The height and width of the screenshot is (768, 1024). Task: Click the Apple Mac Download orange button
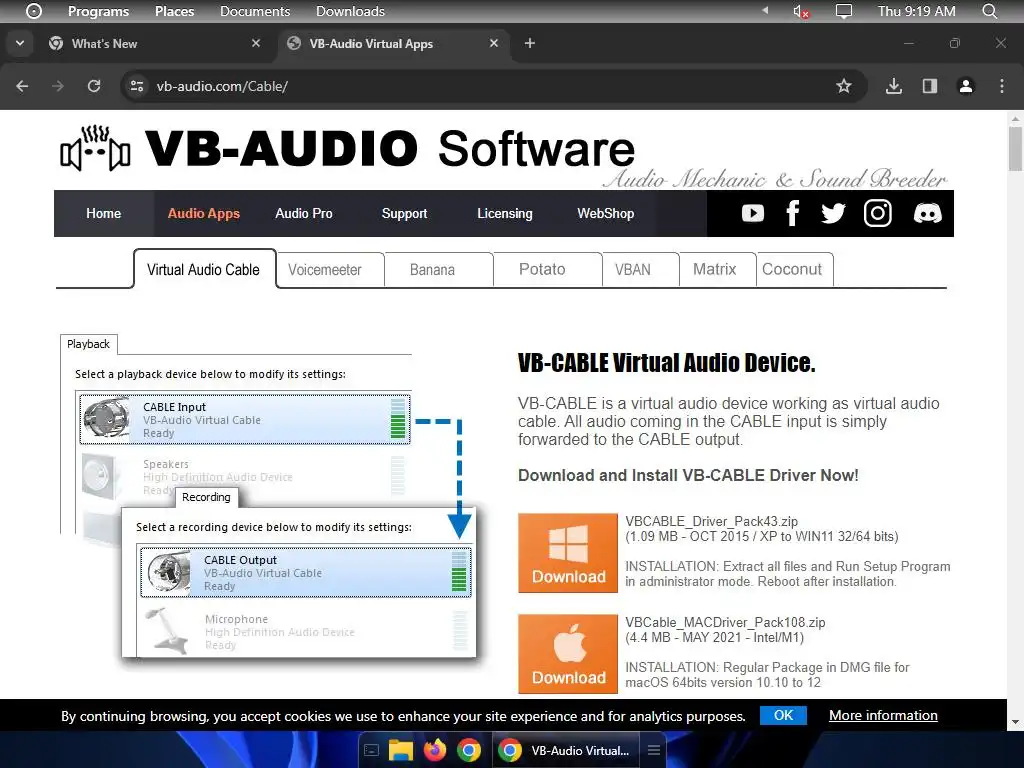tap(568, 654)
